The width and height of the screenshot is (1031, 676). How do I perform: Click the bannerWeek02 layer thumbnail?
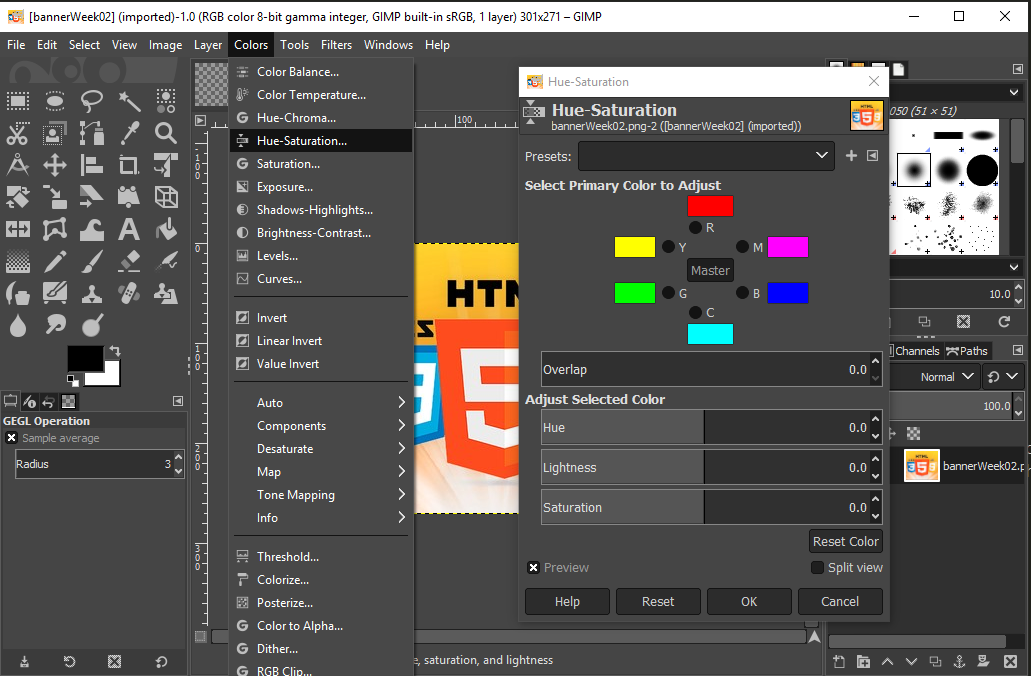921,466
